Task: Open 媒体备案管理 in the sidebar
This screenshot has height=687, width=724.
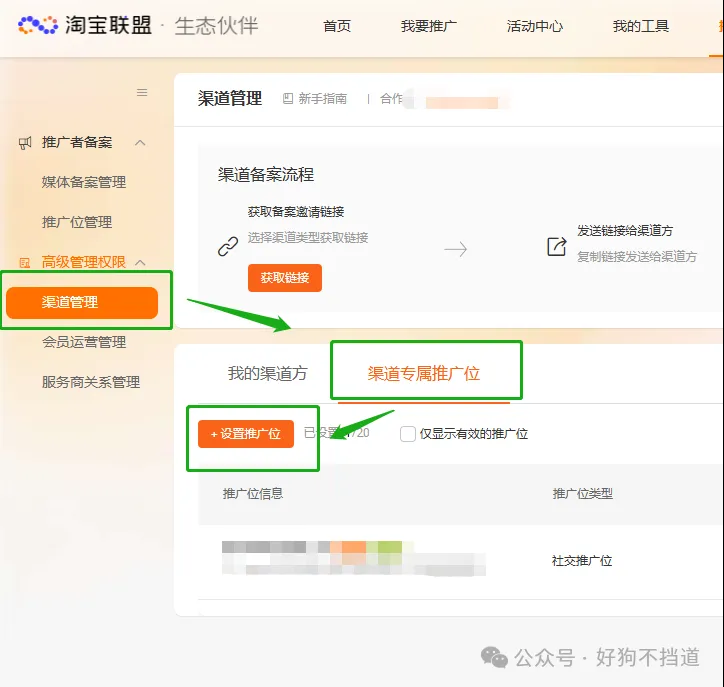Action: pos(84,182)
